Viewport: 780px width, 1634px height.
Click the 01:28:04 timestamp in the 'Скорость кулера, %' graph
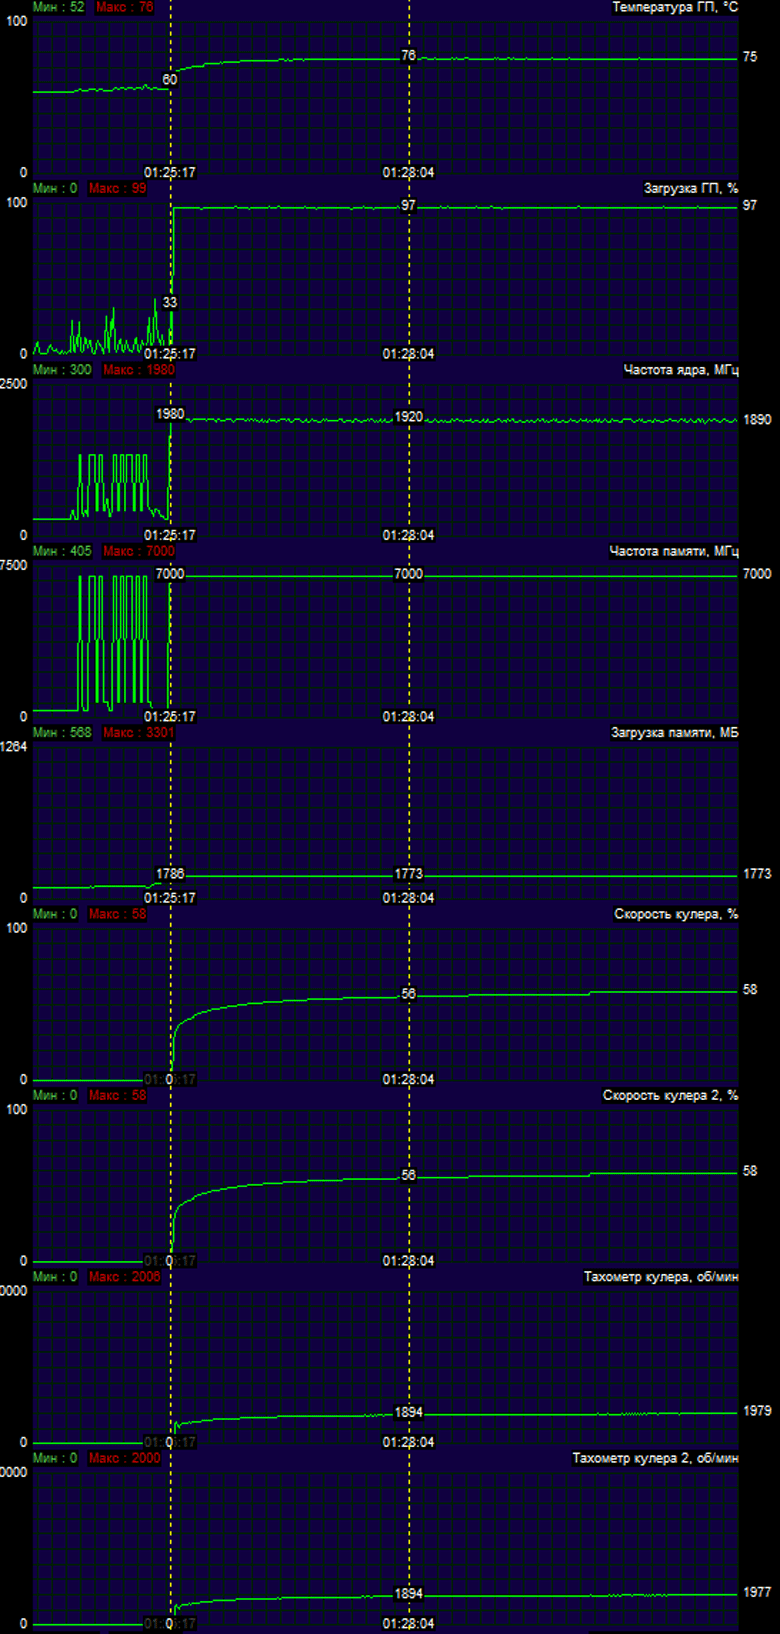click(409, 1080)
